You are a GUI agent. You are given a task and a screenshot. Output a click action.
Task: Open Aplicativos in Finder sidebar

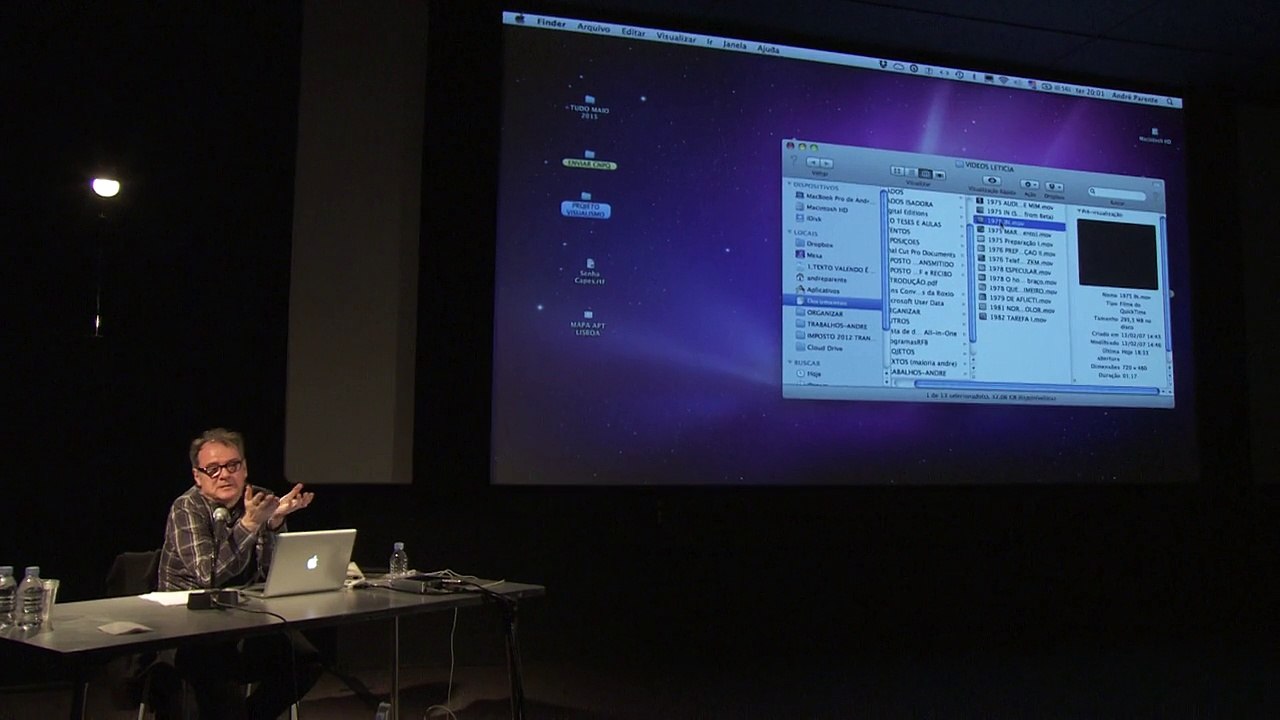pos(817,289)
